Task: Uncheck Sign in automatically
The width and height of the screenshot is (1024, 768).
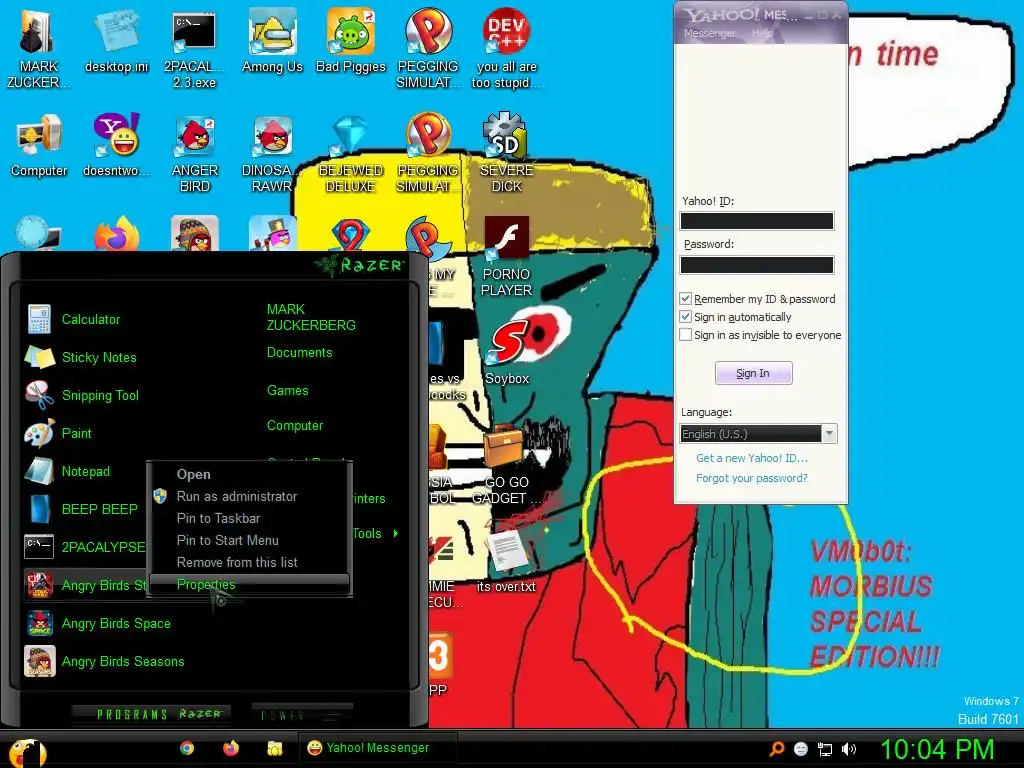Action: pos(685,317)
